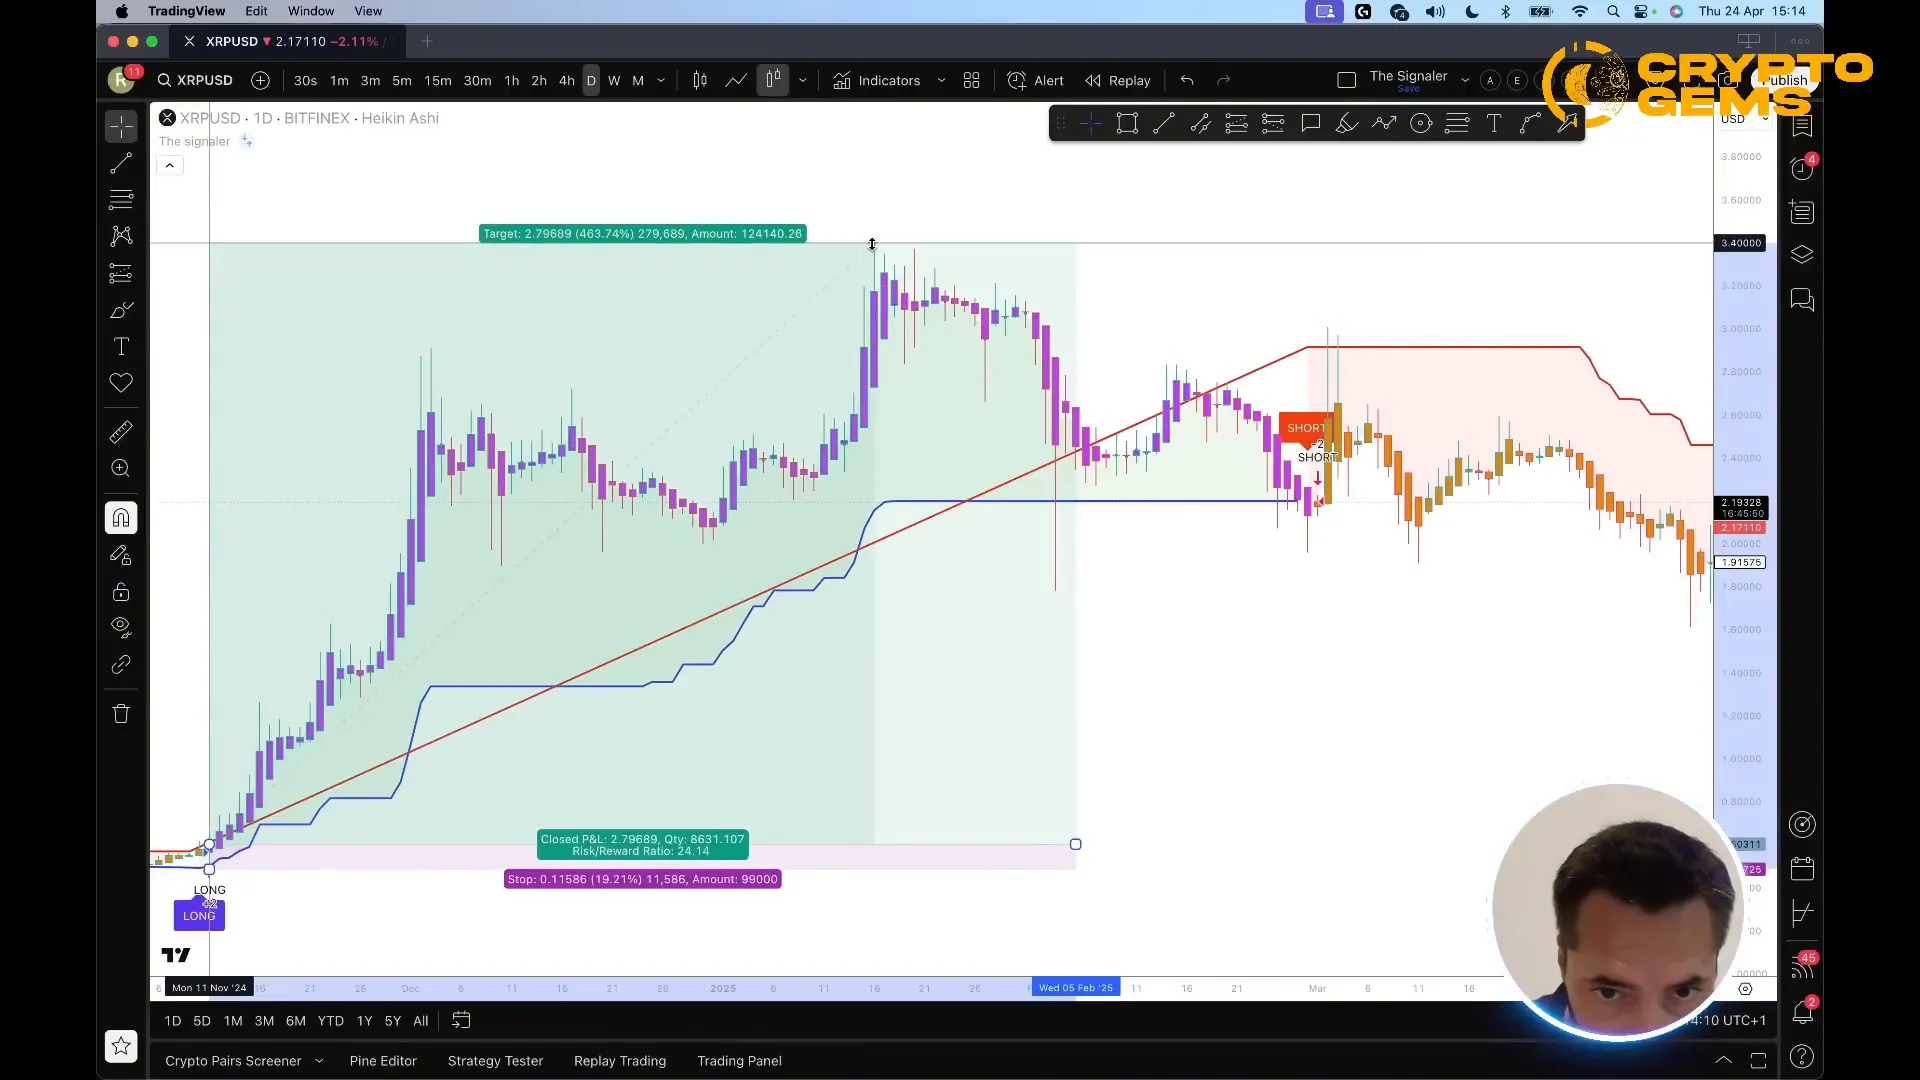This screenshot has height=1080, width=1920.
Task: Toggle magnet mode snapping
Action: coord(121,518)
